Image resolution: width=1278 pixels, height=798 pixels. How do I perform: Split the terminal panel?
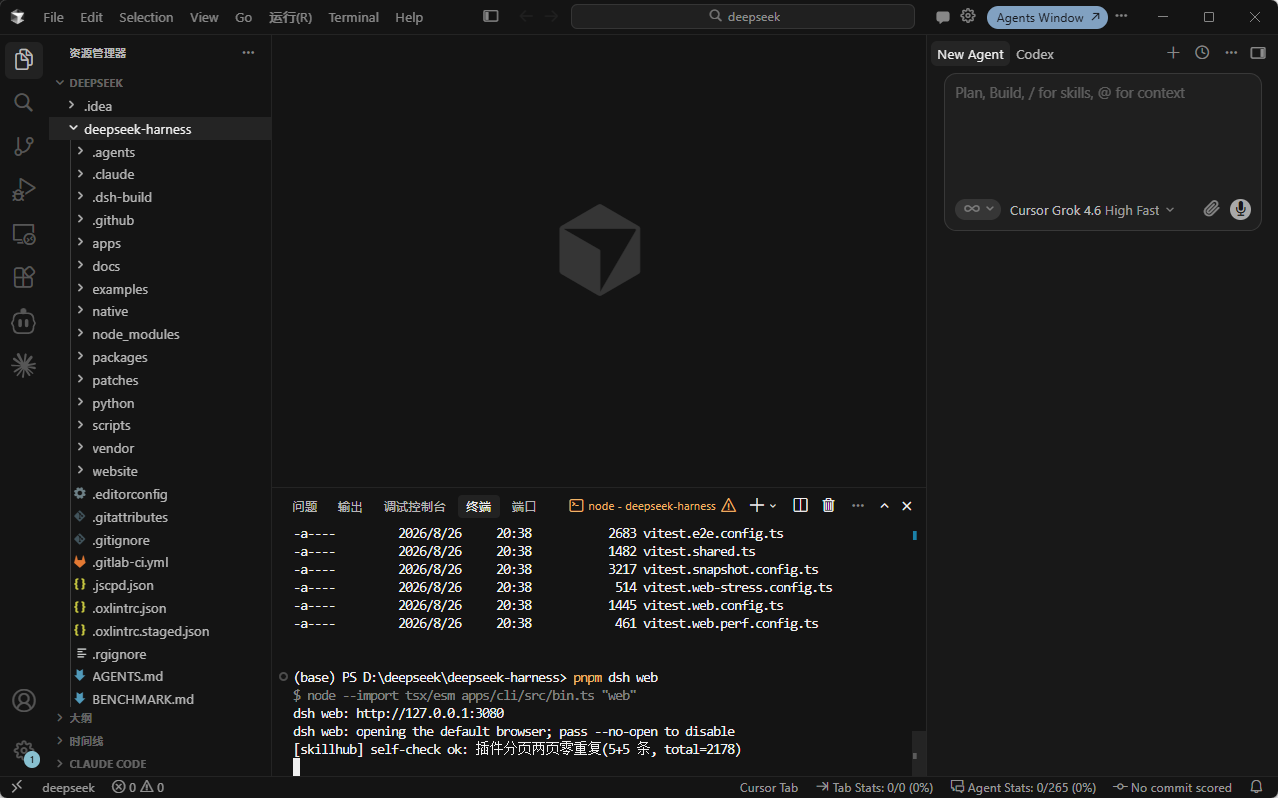(800, 505)
